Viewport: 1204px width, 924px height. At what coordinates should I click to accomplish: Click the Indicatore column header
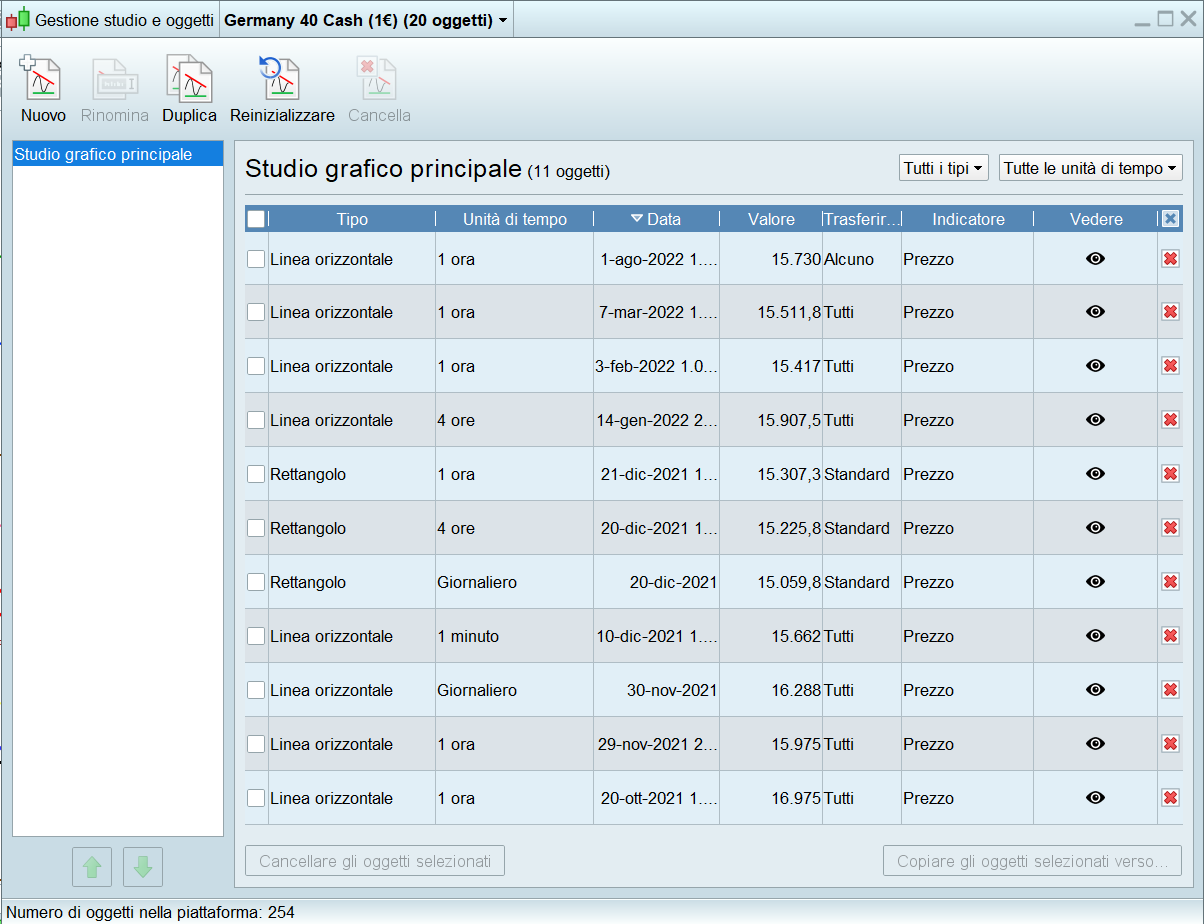coord(968,219)
